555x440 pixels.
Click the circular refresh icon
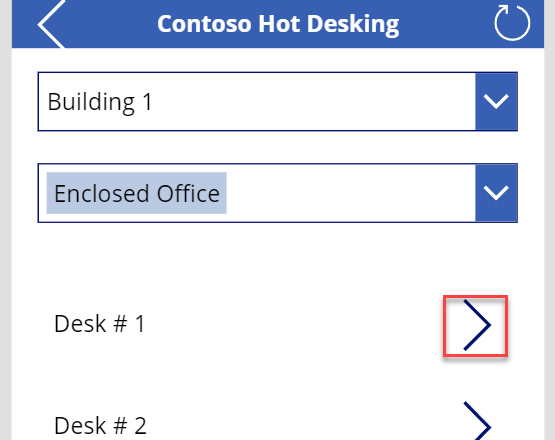pos(512,23)
